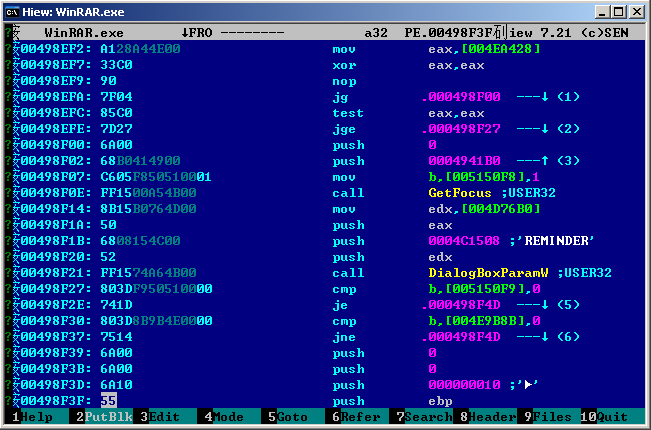651x430 pixels.
Task: Click operand b,[005150F8],1
Action: click(484, 177)
